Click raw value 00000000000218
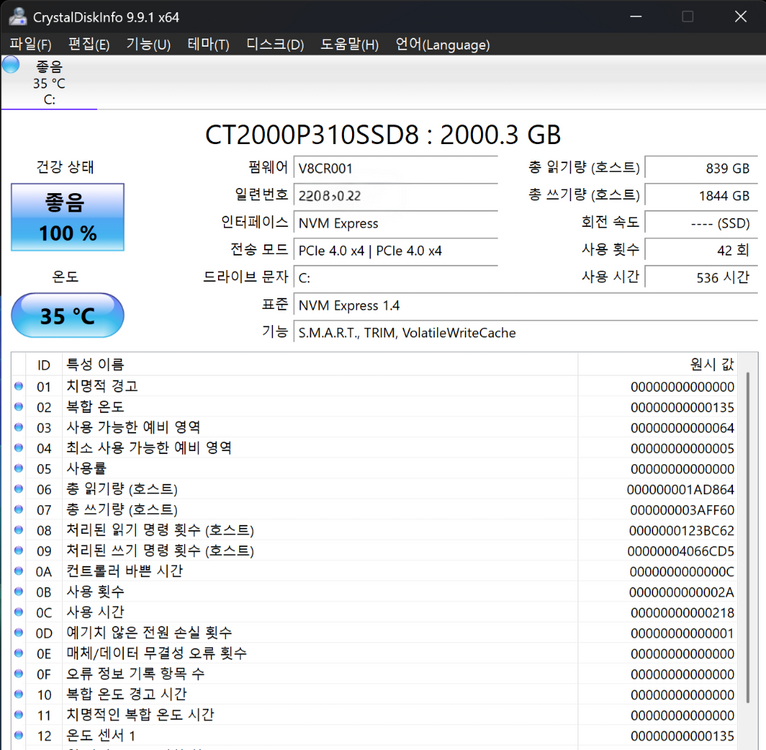 point(682,612)
